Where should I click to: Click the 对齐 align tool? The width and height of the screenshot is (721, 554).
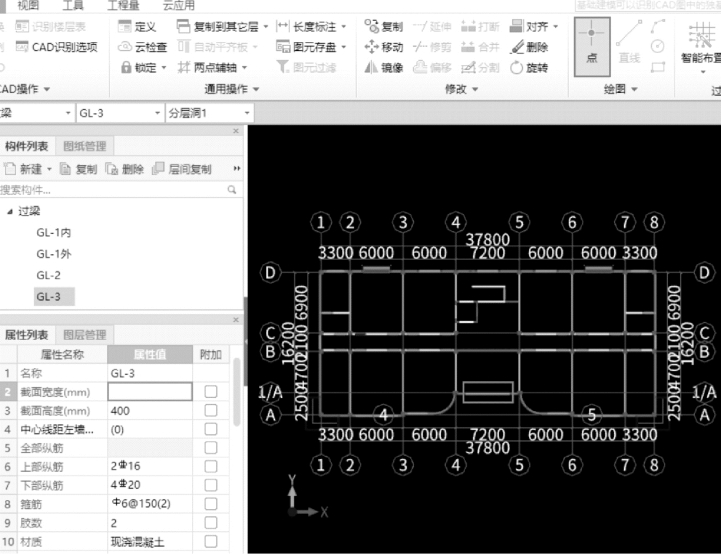click(x=529, y=26)
